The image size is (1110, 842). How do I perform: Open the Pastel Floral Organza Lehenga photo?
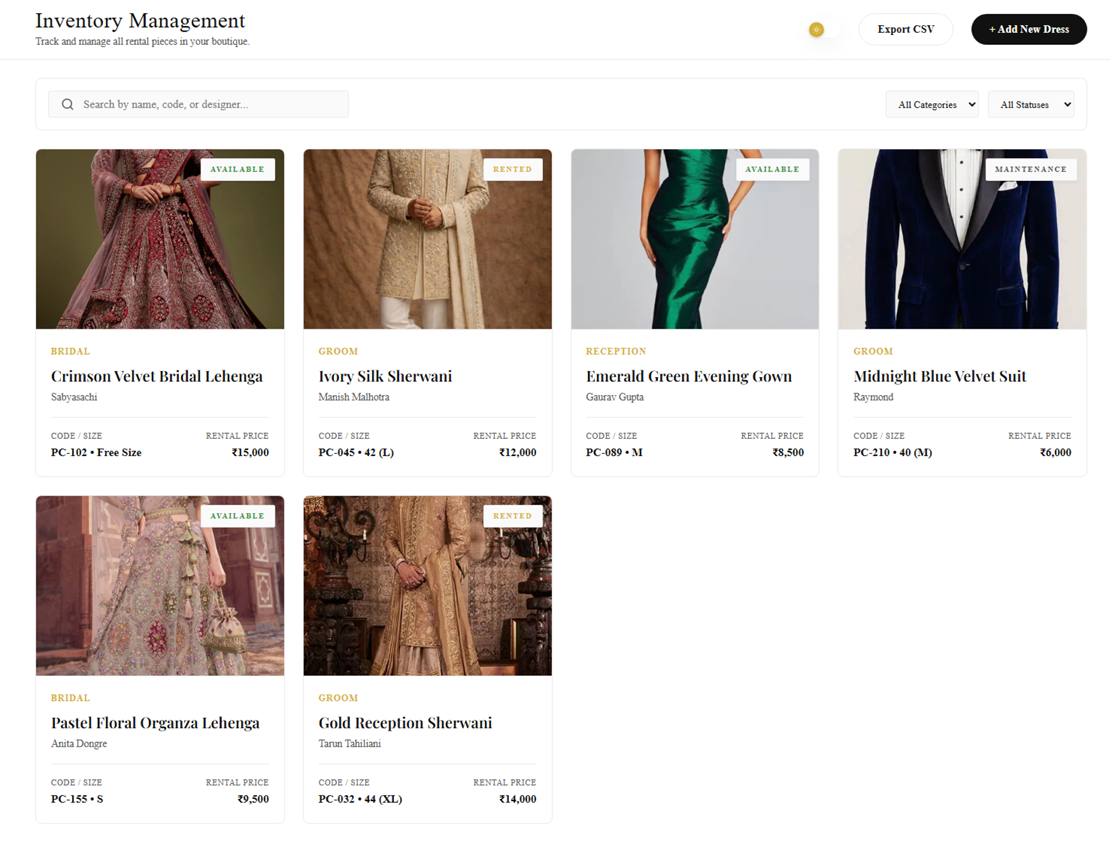pos(160,586)
